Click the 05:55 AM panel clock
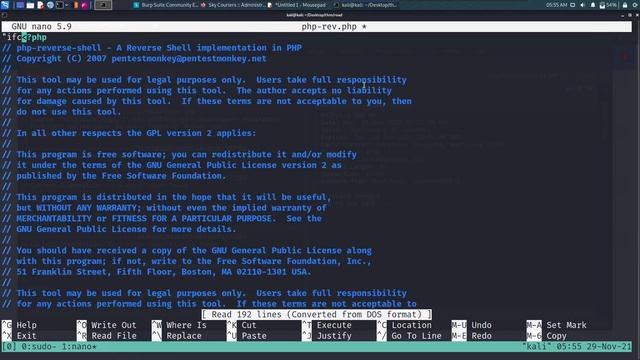640x360 pixels. tap(556, 5)
